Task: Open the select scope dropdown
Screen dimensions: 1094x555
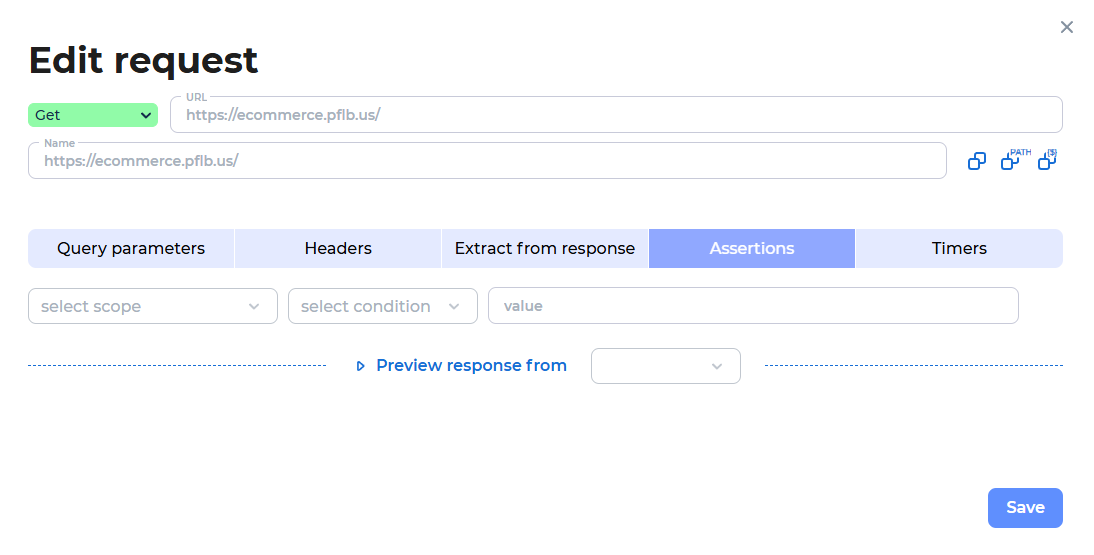Action: 153,306
